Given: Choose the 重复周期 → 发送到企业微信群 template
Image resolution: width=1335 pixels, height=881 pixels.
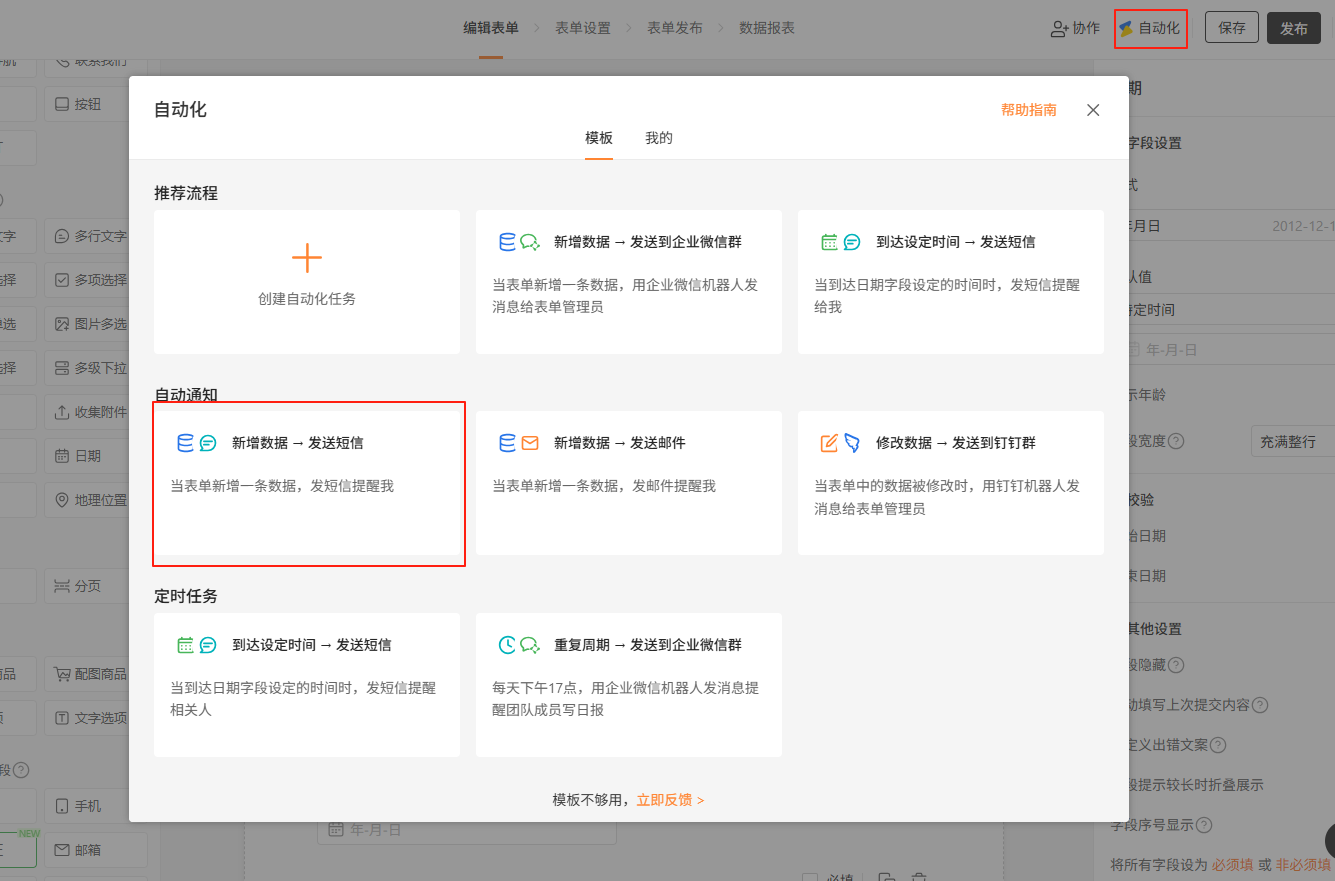Looking at the screenshot, I should pyautogui.click(x=629, y=685).
